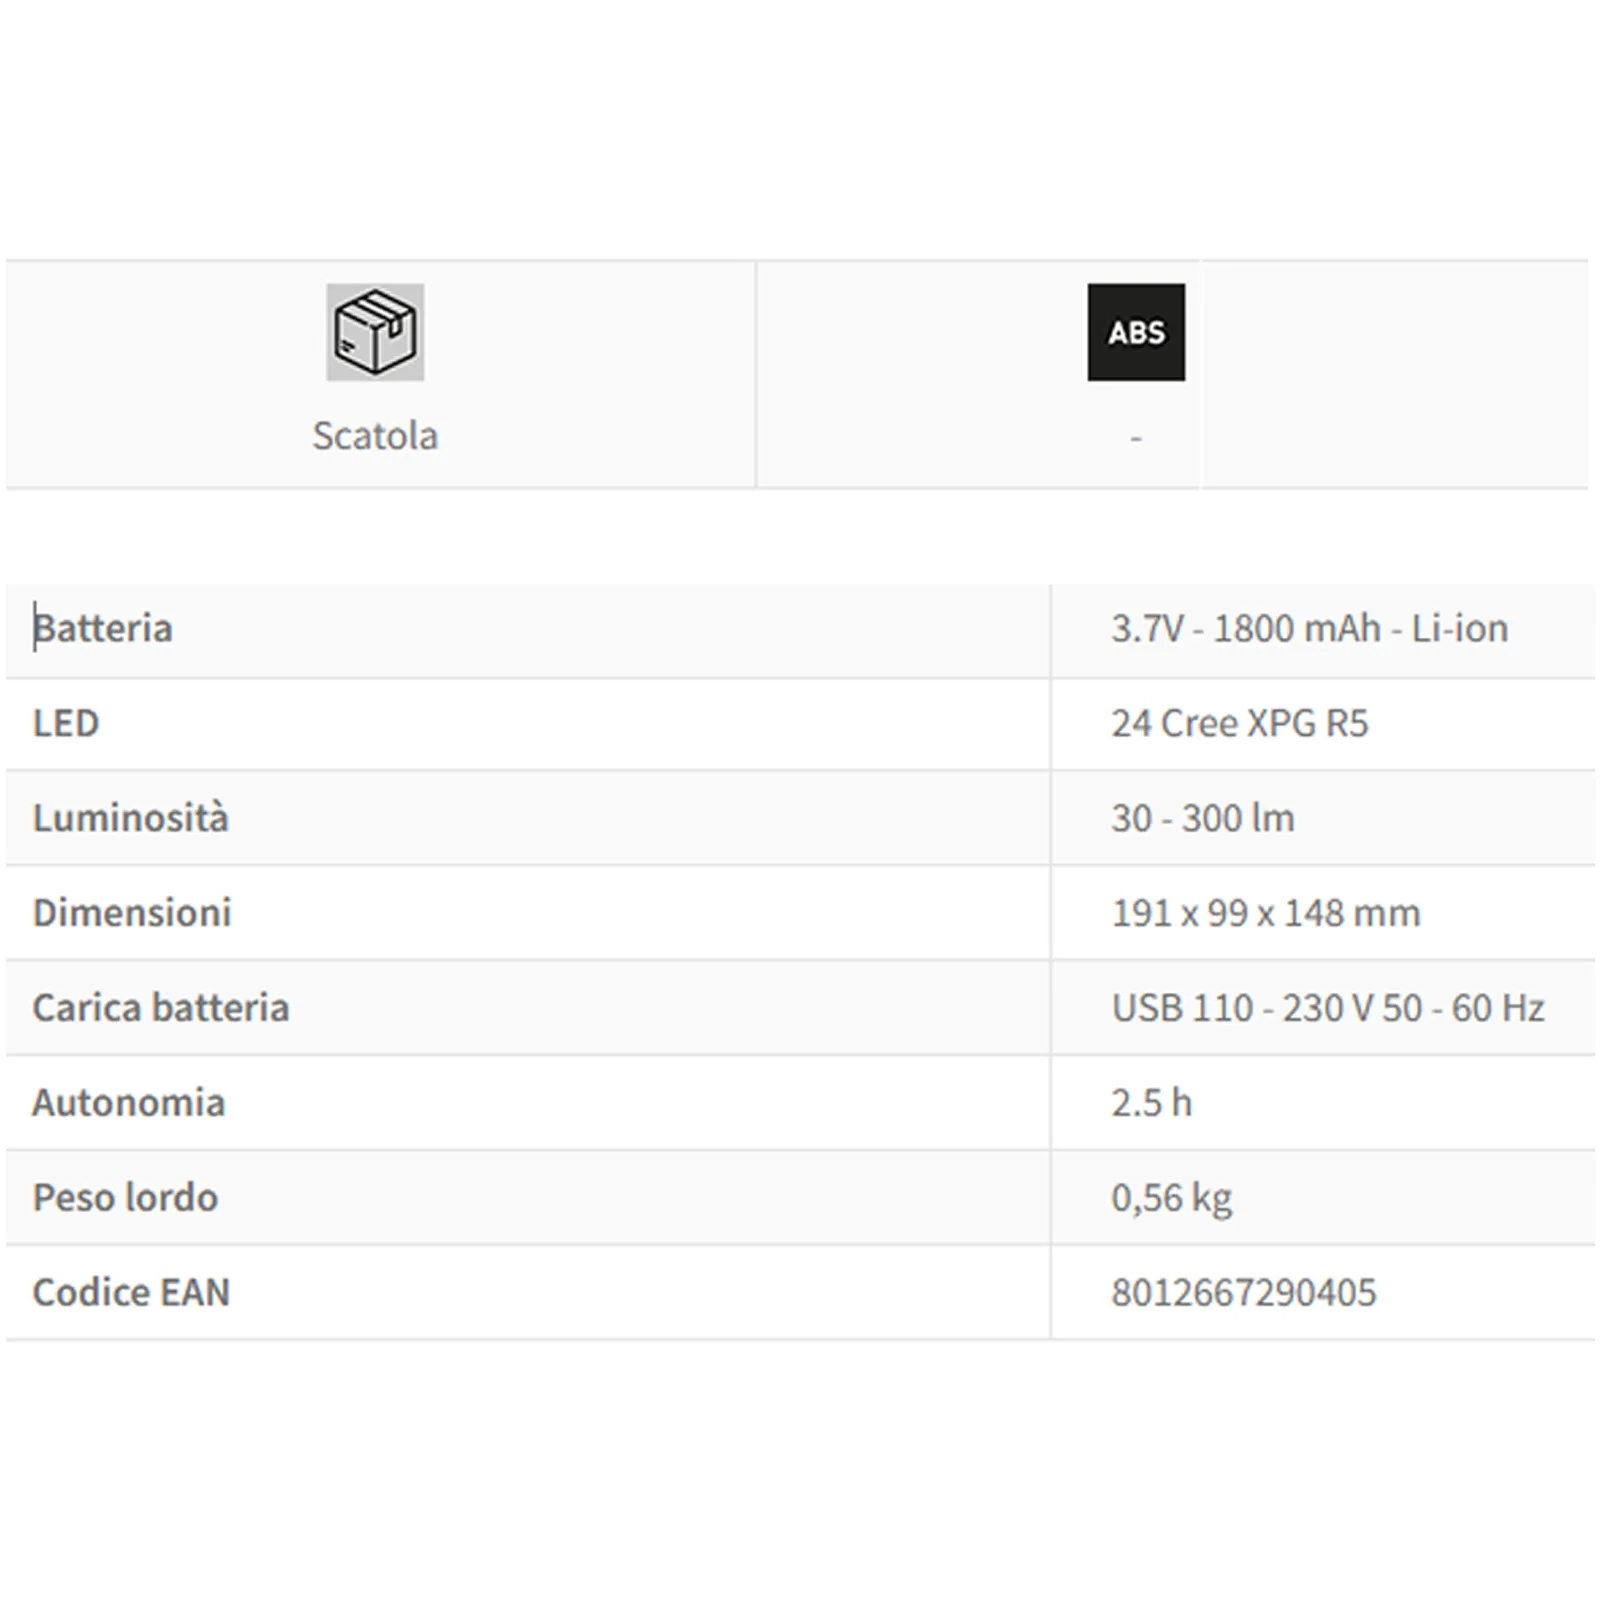Viewport: 1600px width, 1600px height.
Task: Click the cardboard box packaging icon
Action: (375, 332)
